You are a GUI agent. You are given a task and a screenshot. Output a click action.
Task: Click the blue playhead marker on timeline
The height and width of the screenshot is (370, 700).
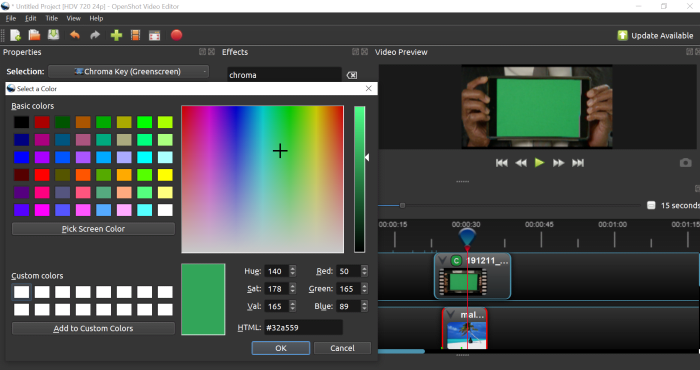(x=467, y=236)
